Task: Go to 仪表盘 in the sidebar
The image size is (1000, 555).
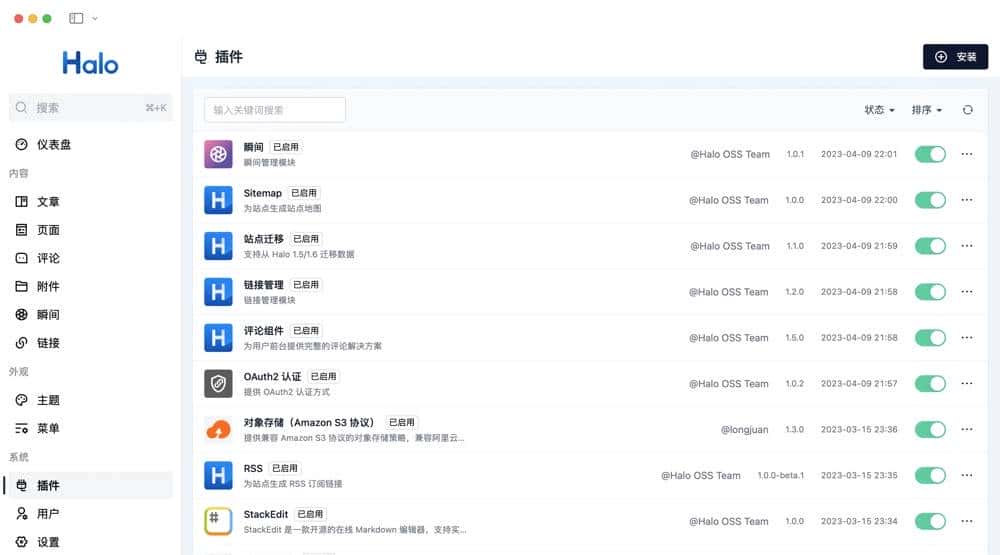Action: pos(54,145)
